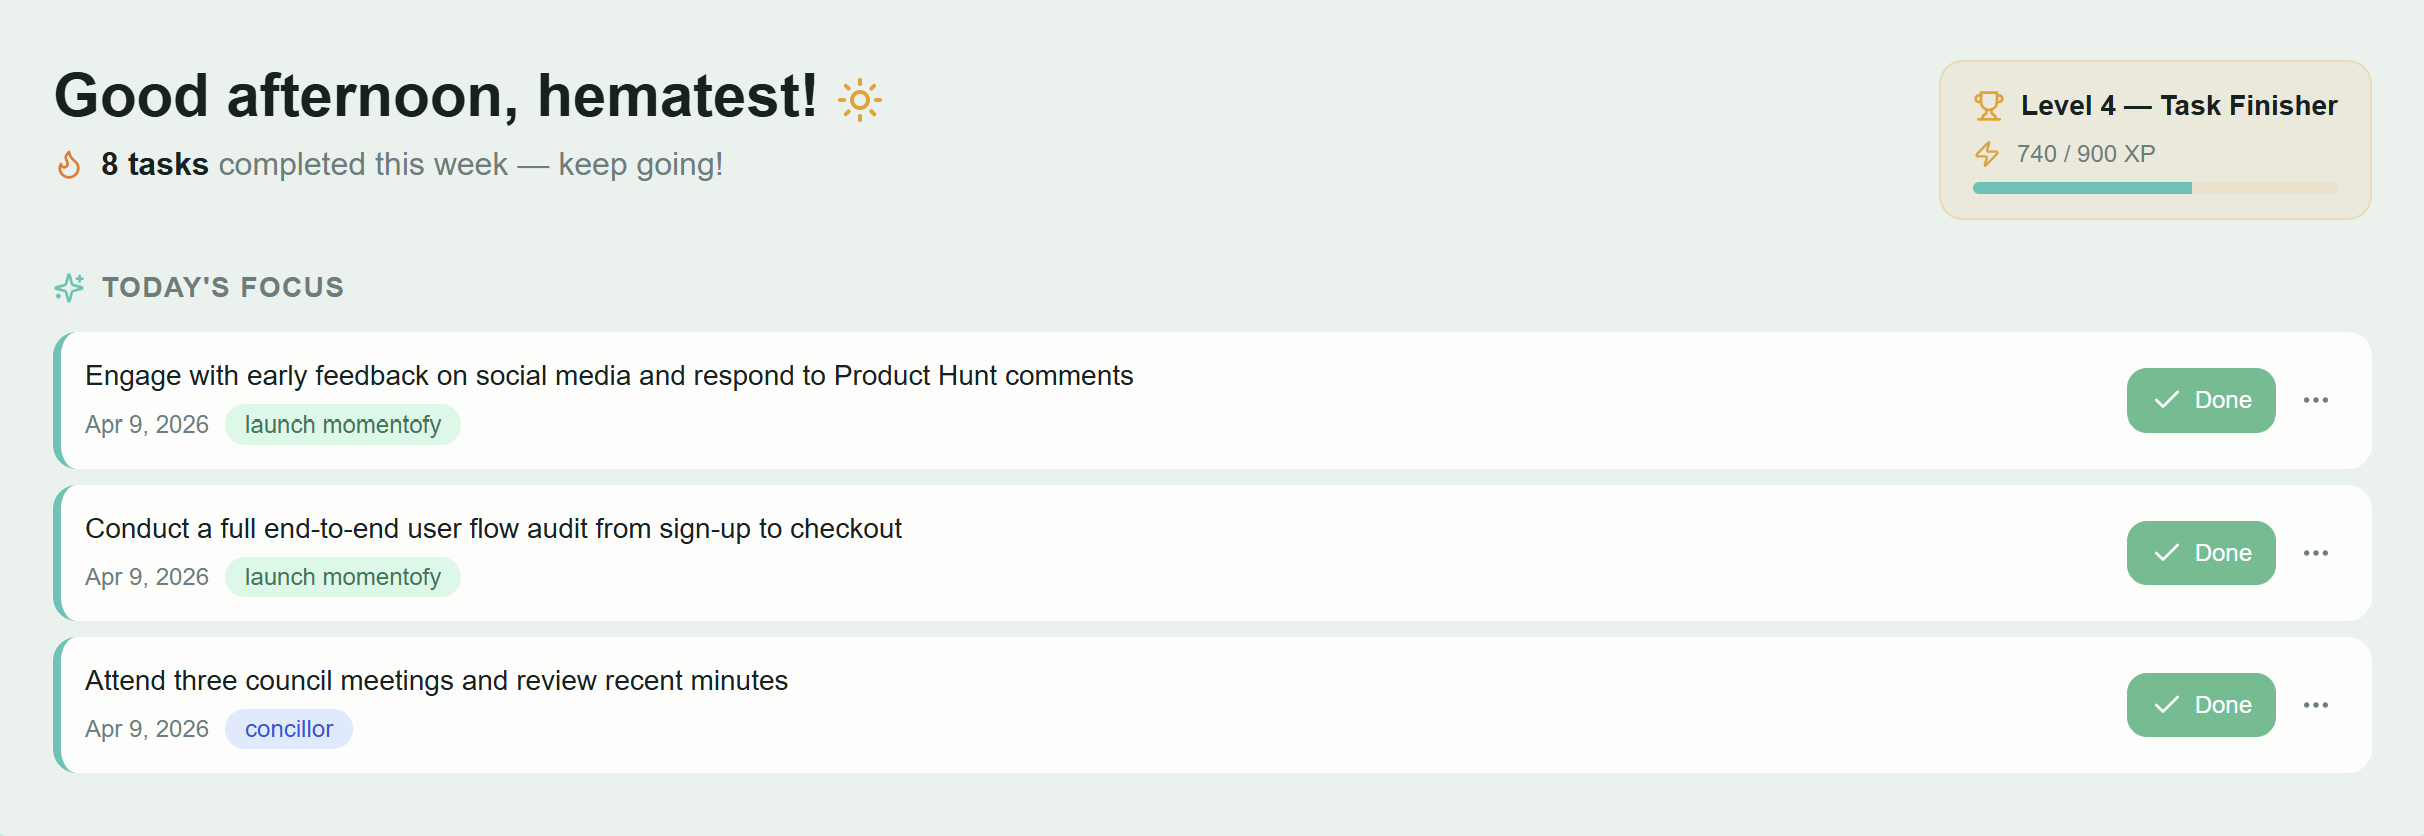Open the Attend three council meetings task
2424x836 pixels.
(436, 681)
